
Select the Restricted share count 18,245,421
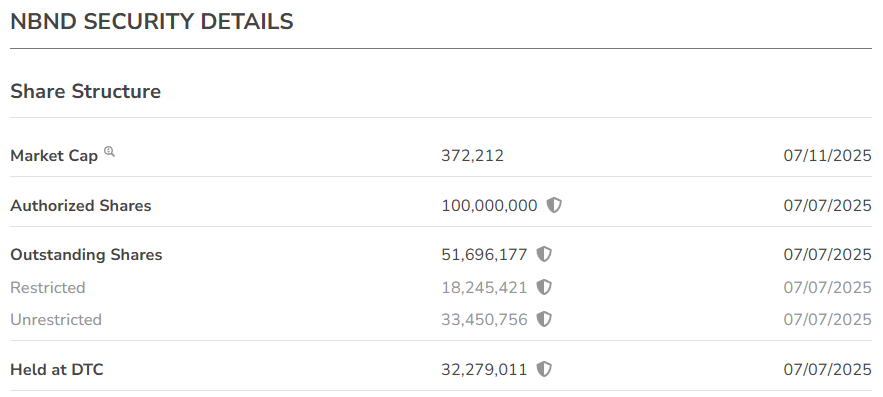[484, 288]
